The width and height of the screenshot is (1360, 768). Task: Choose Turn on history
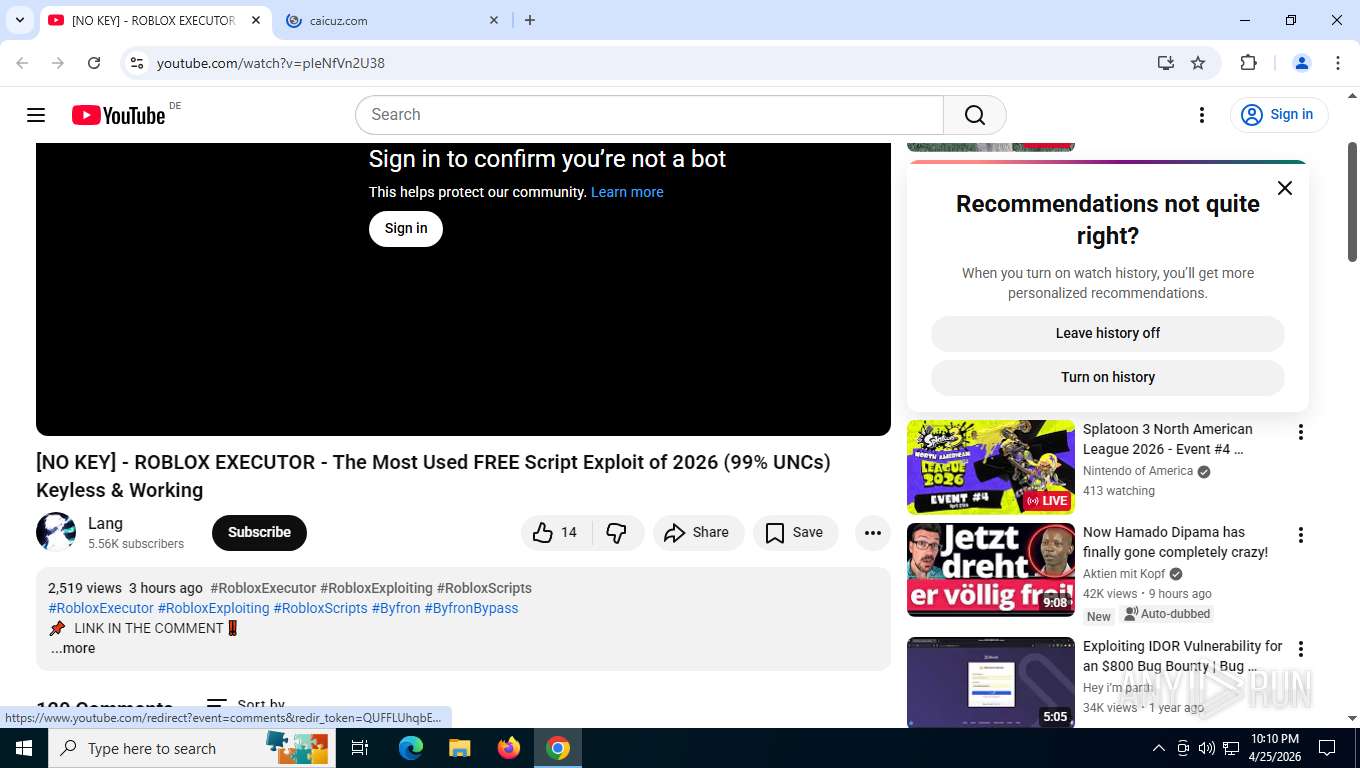[1108, 378]
